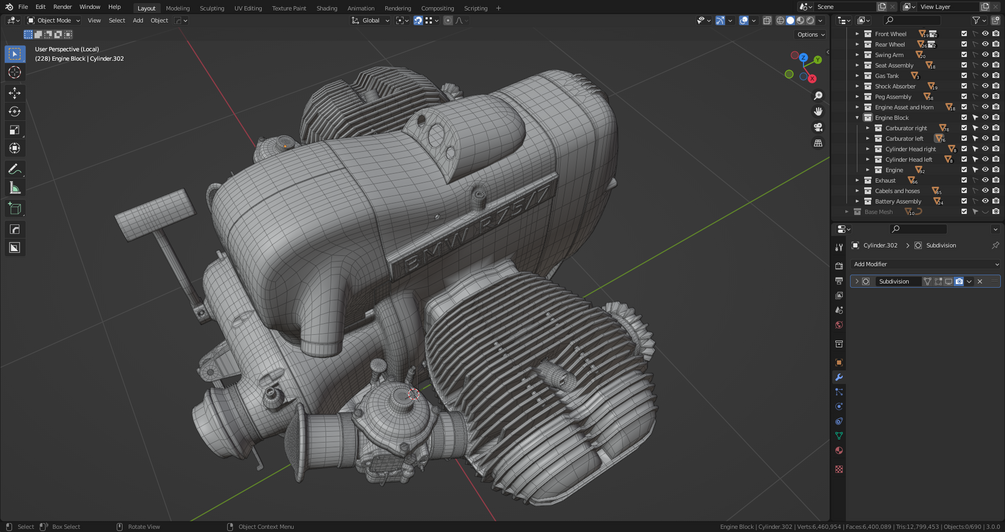
Task: Activate the Rotate tool
Action: pos(15,111)
